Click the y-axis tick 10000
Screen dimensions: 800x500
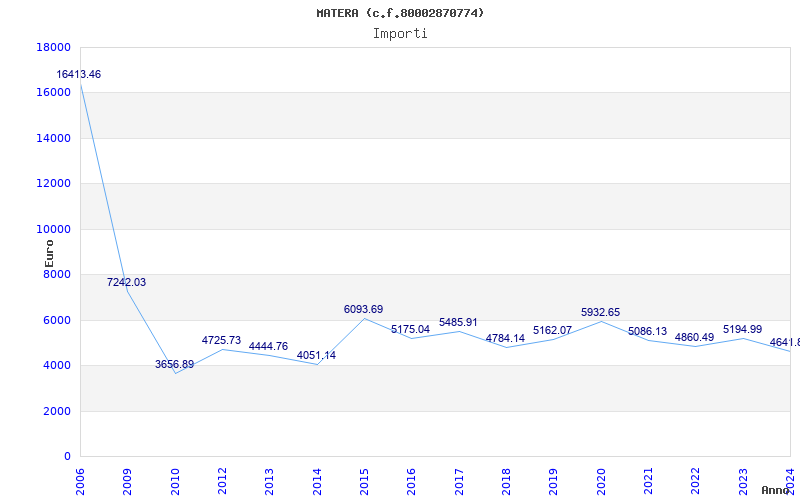[x=54, y=229]
